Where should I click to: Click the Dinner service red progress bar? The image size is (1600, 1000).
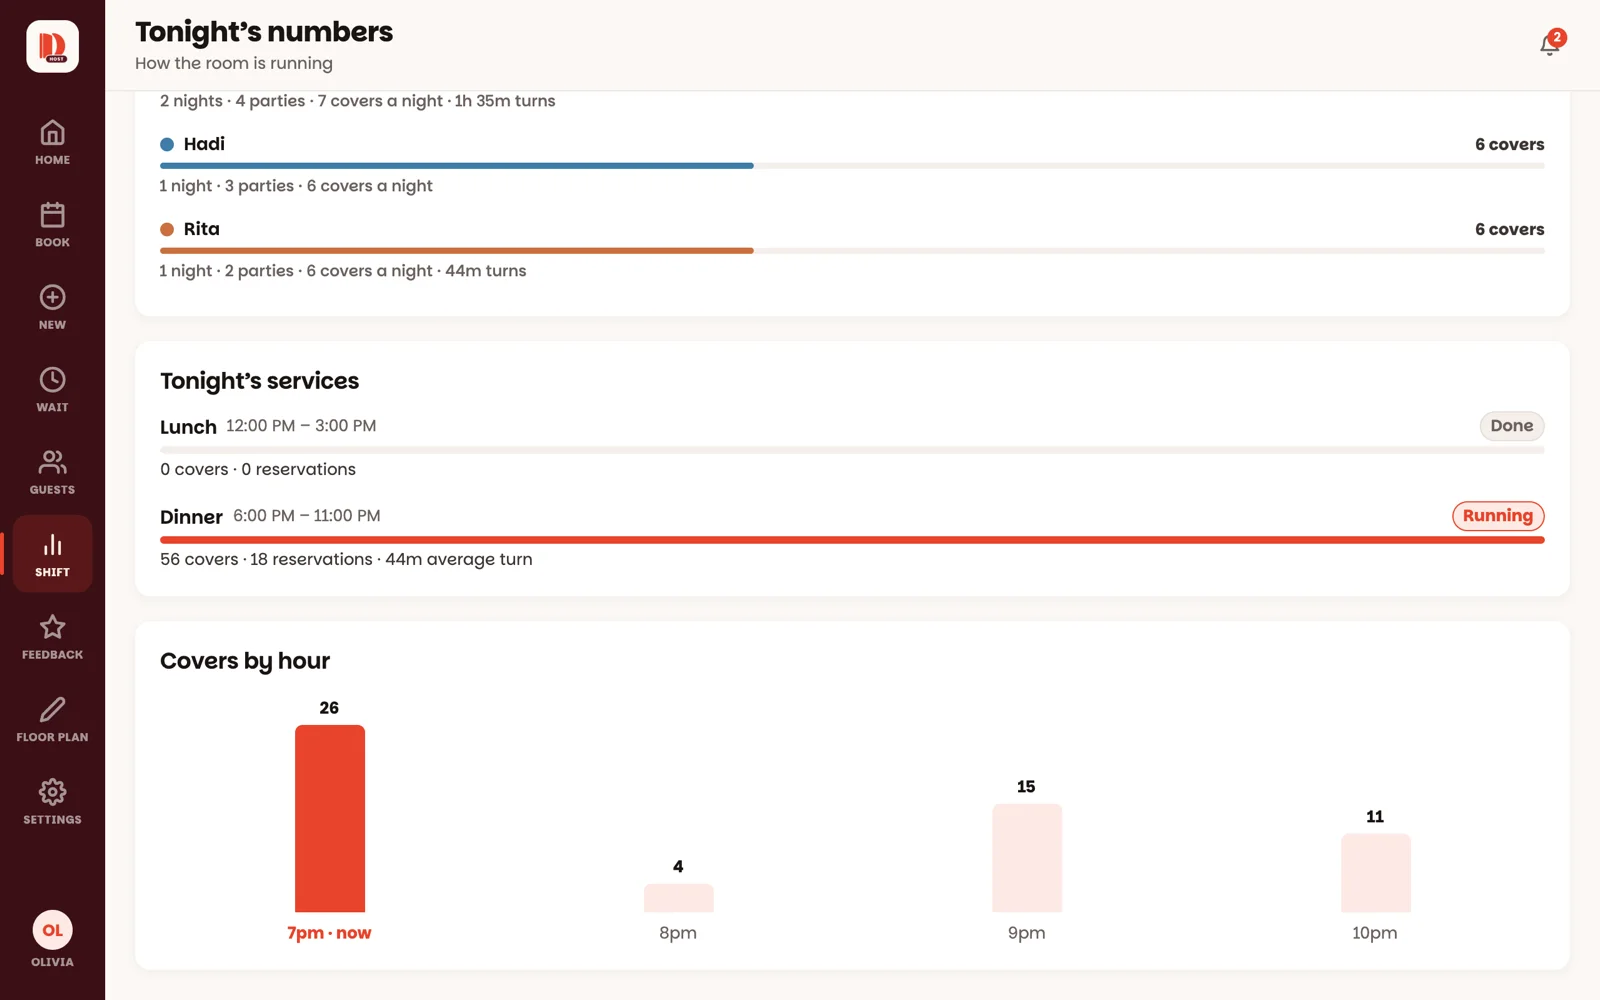[852, 540]
